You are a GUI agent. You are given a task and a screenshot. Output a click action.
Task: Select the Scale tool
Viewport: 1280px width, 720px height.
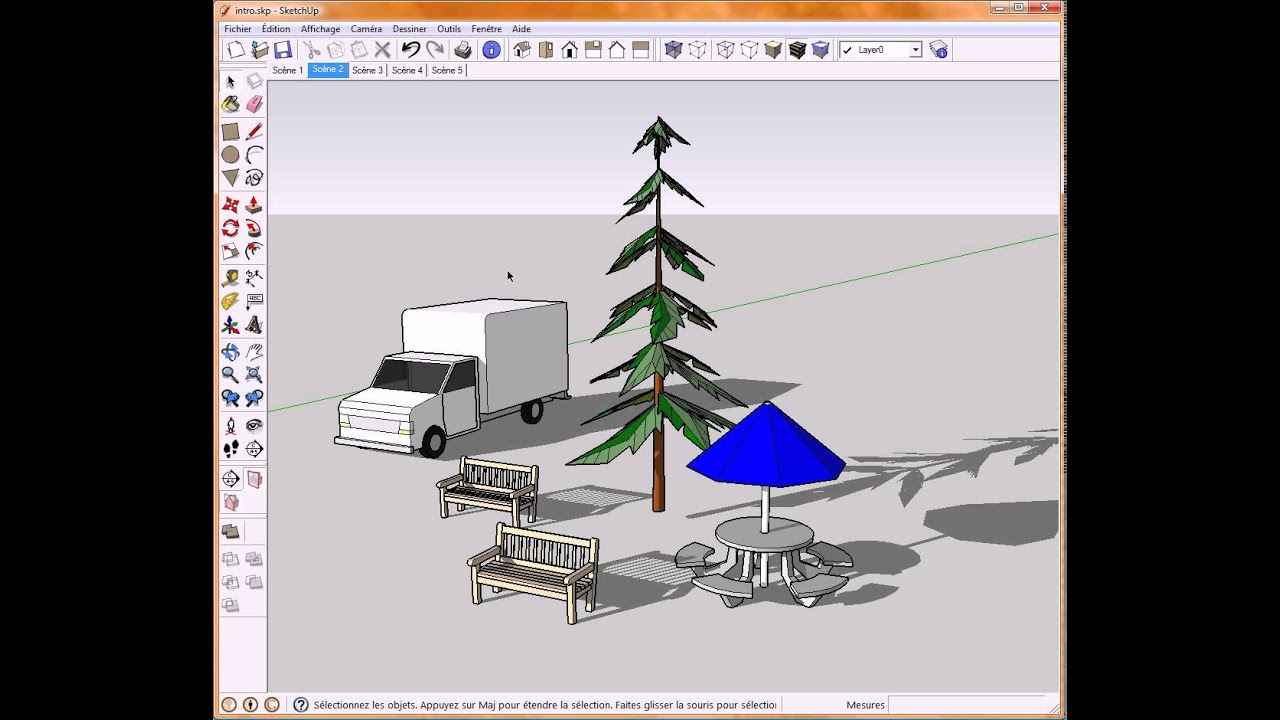[230, 251]
